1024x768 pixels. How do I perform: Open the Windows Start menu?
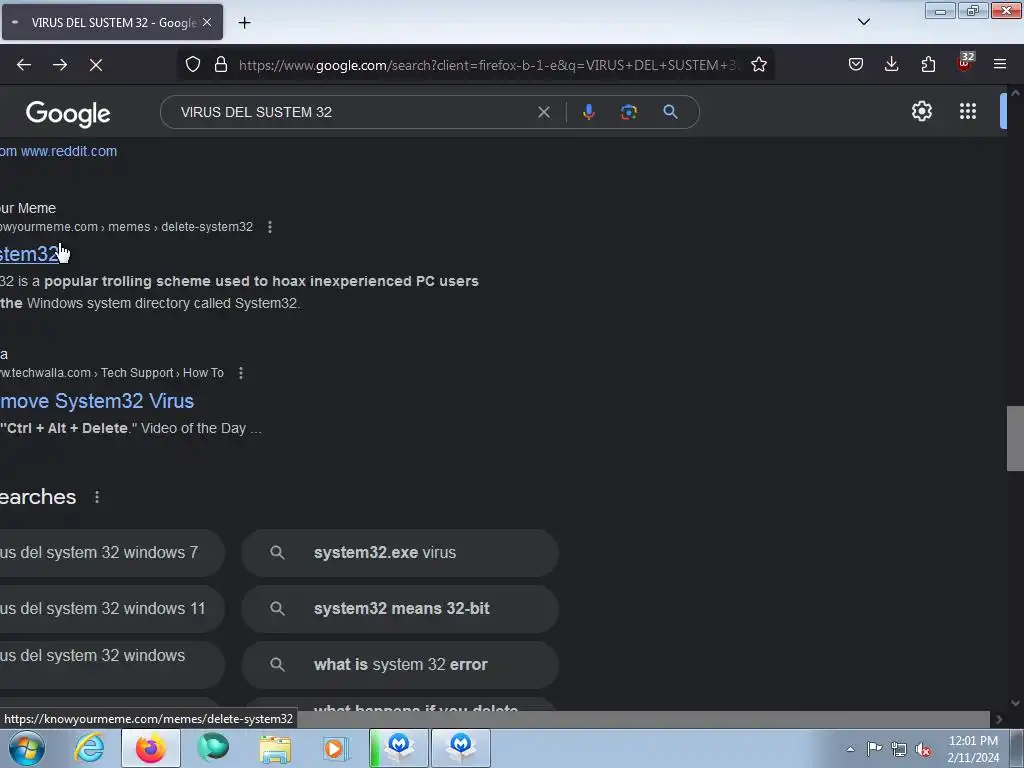(26, 748)
